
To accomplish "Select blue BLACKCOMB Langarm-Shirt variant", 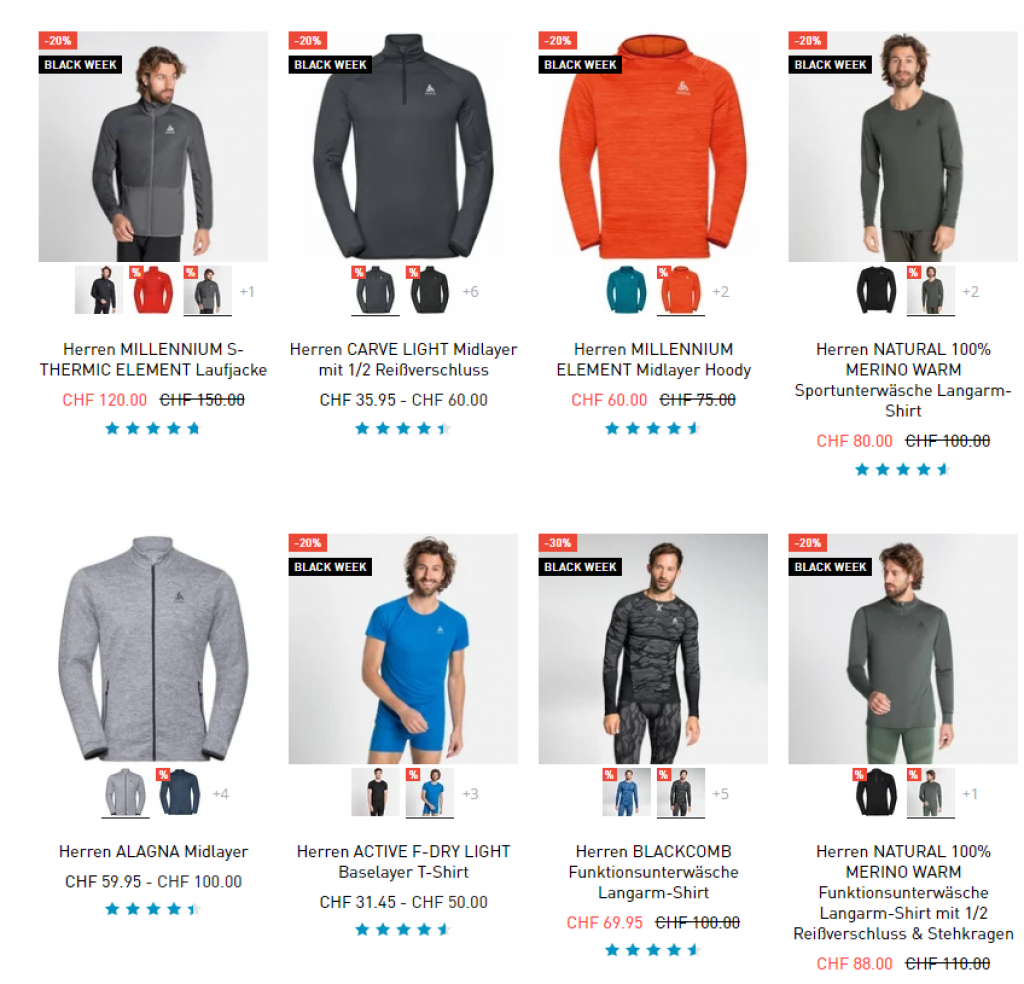I will (626, 793).
